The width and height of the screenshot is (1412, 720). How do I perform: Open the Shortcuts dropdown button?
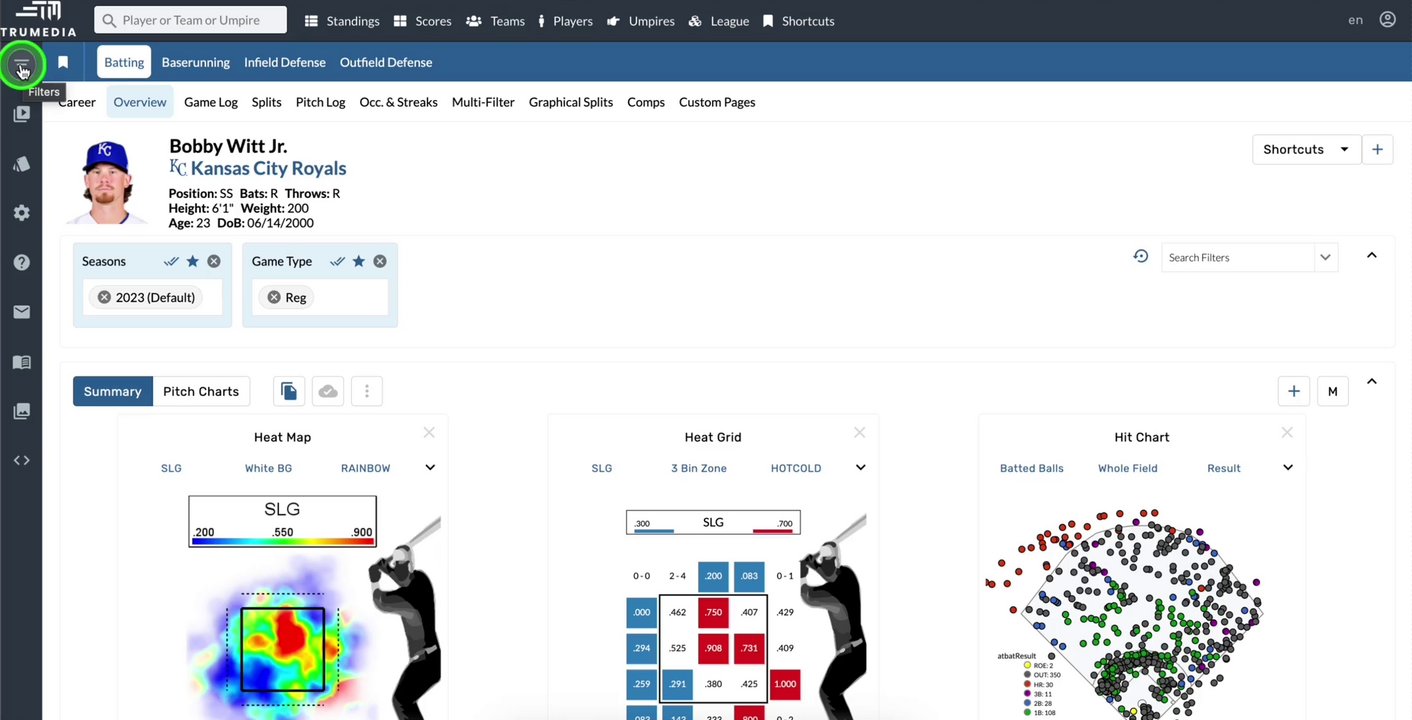(1306, 149)
